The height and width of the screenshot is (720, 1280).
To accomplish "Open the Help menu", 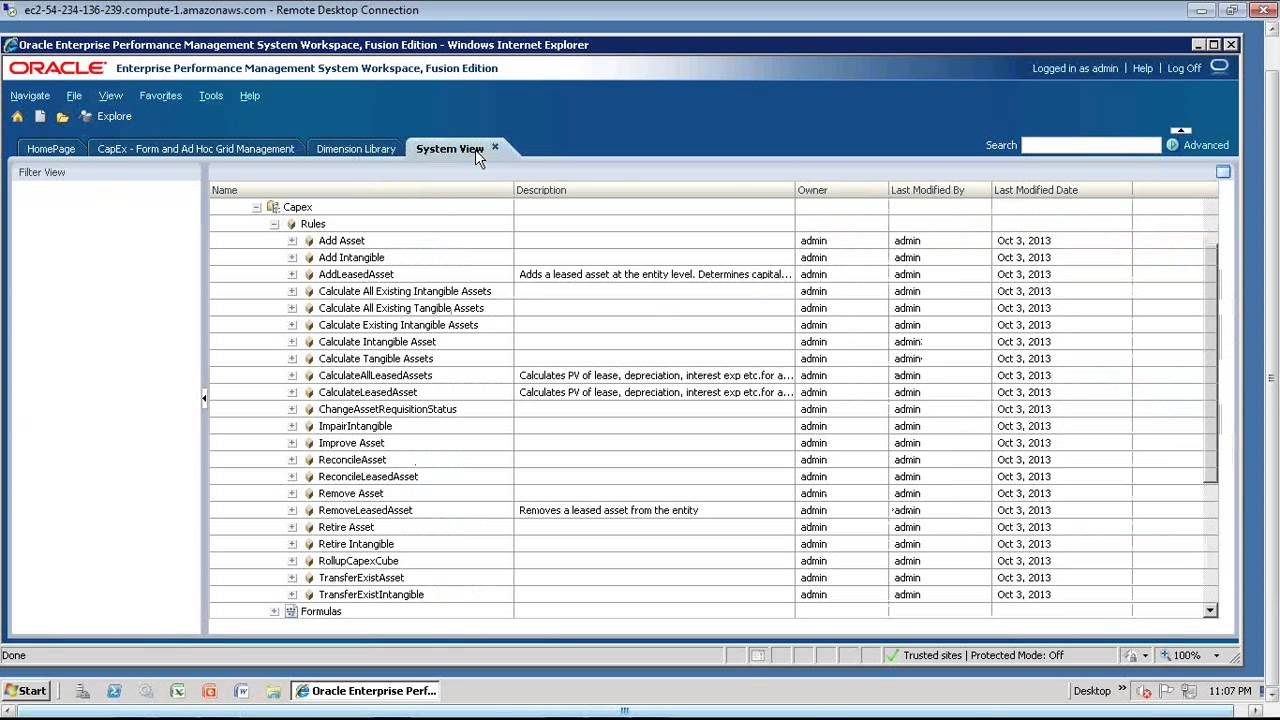I will (x=250, y=96).
